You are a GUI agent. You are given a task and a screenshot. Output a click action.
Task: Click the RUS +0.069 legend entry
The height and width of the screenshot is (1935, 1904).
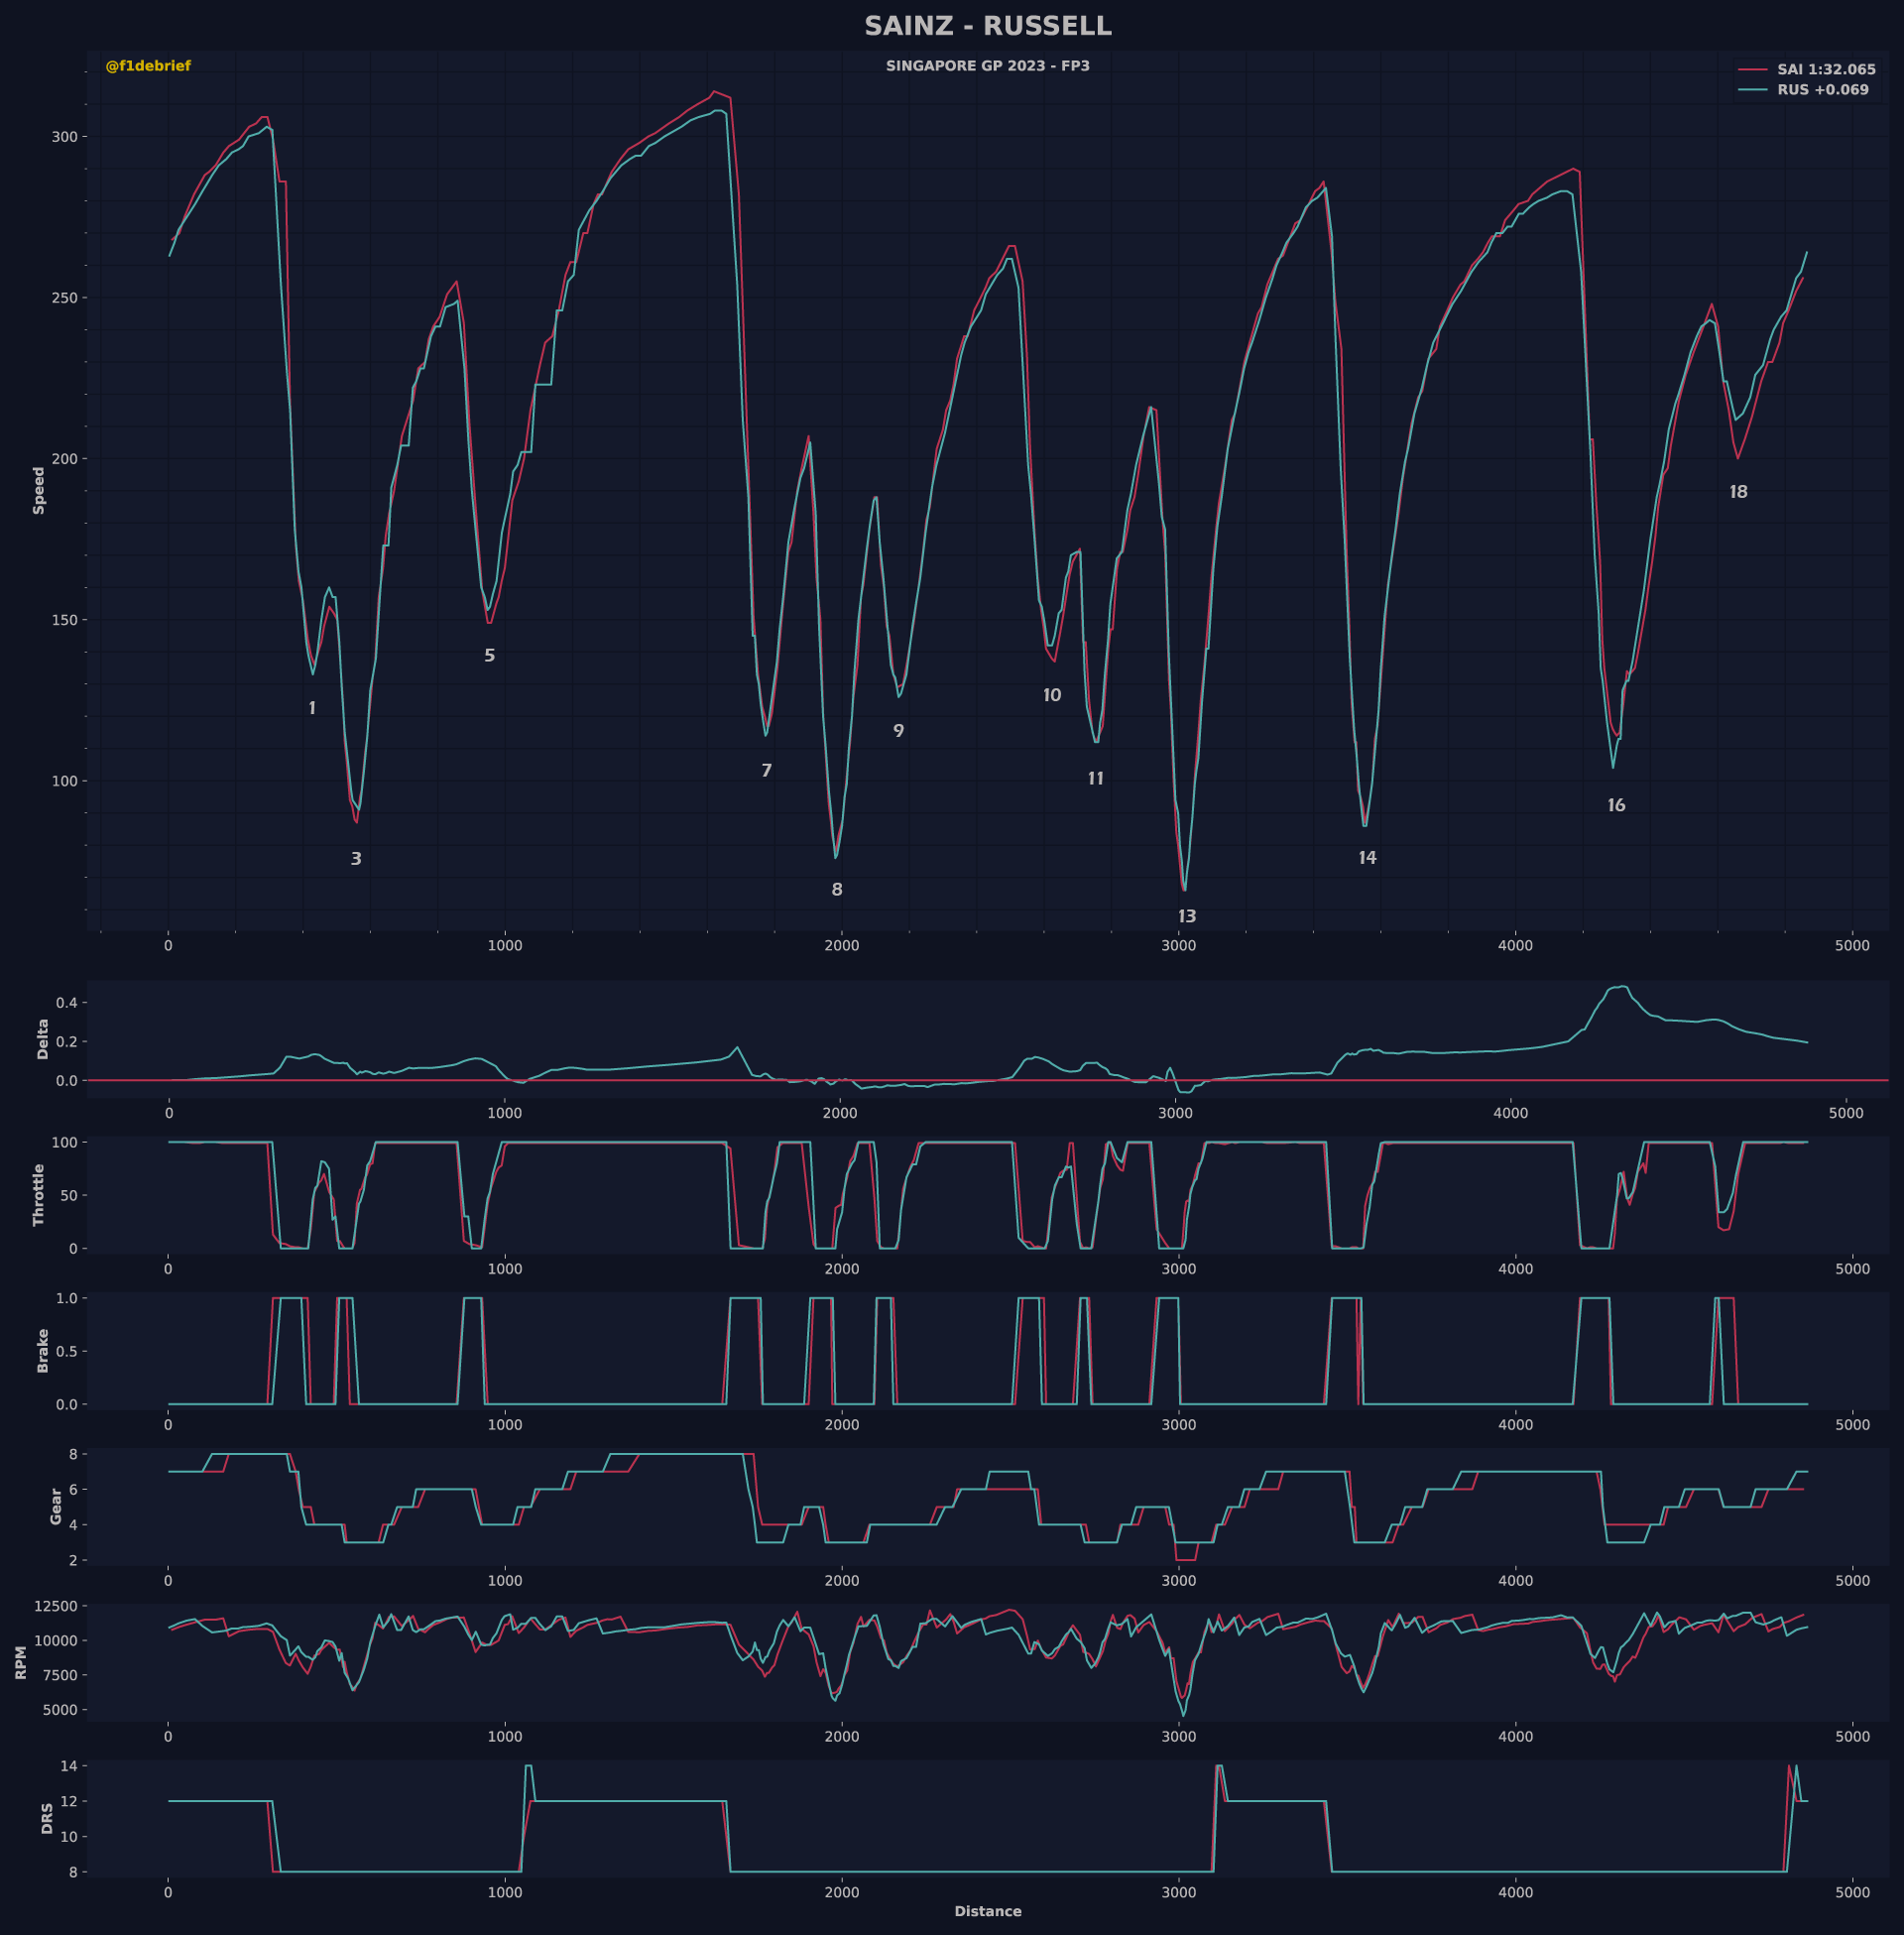[1822, 90]
